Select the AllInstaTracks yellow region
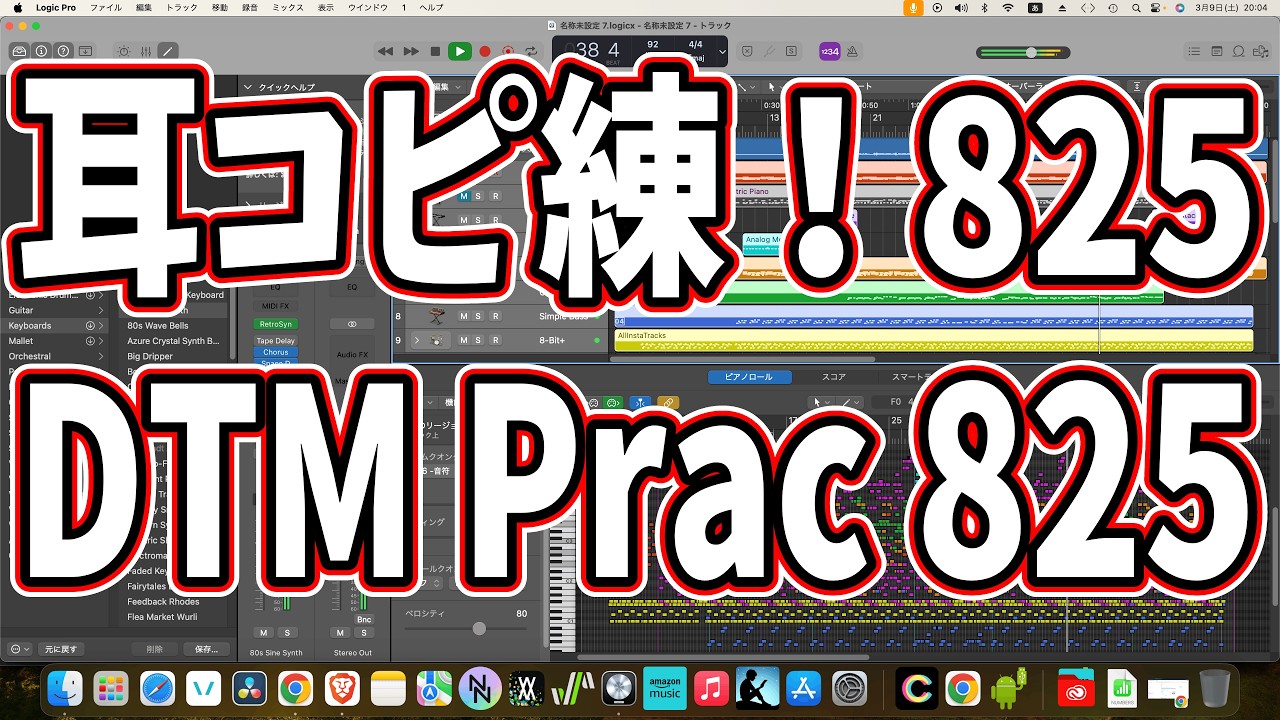This screenshot has height=720, width=1280. click(934, 341)
